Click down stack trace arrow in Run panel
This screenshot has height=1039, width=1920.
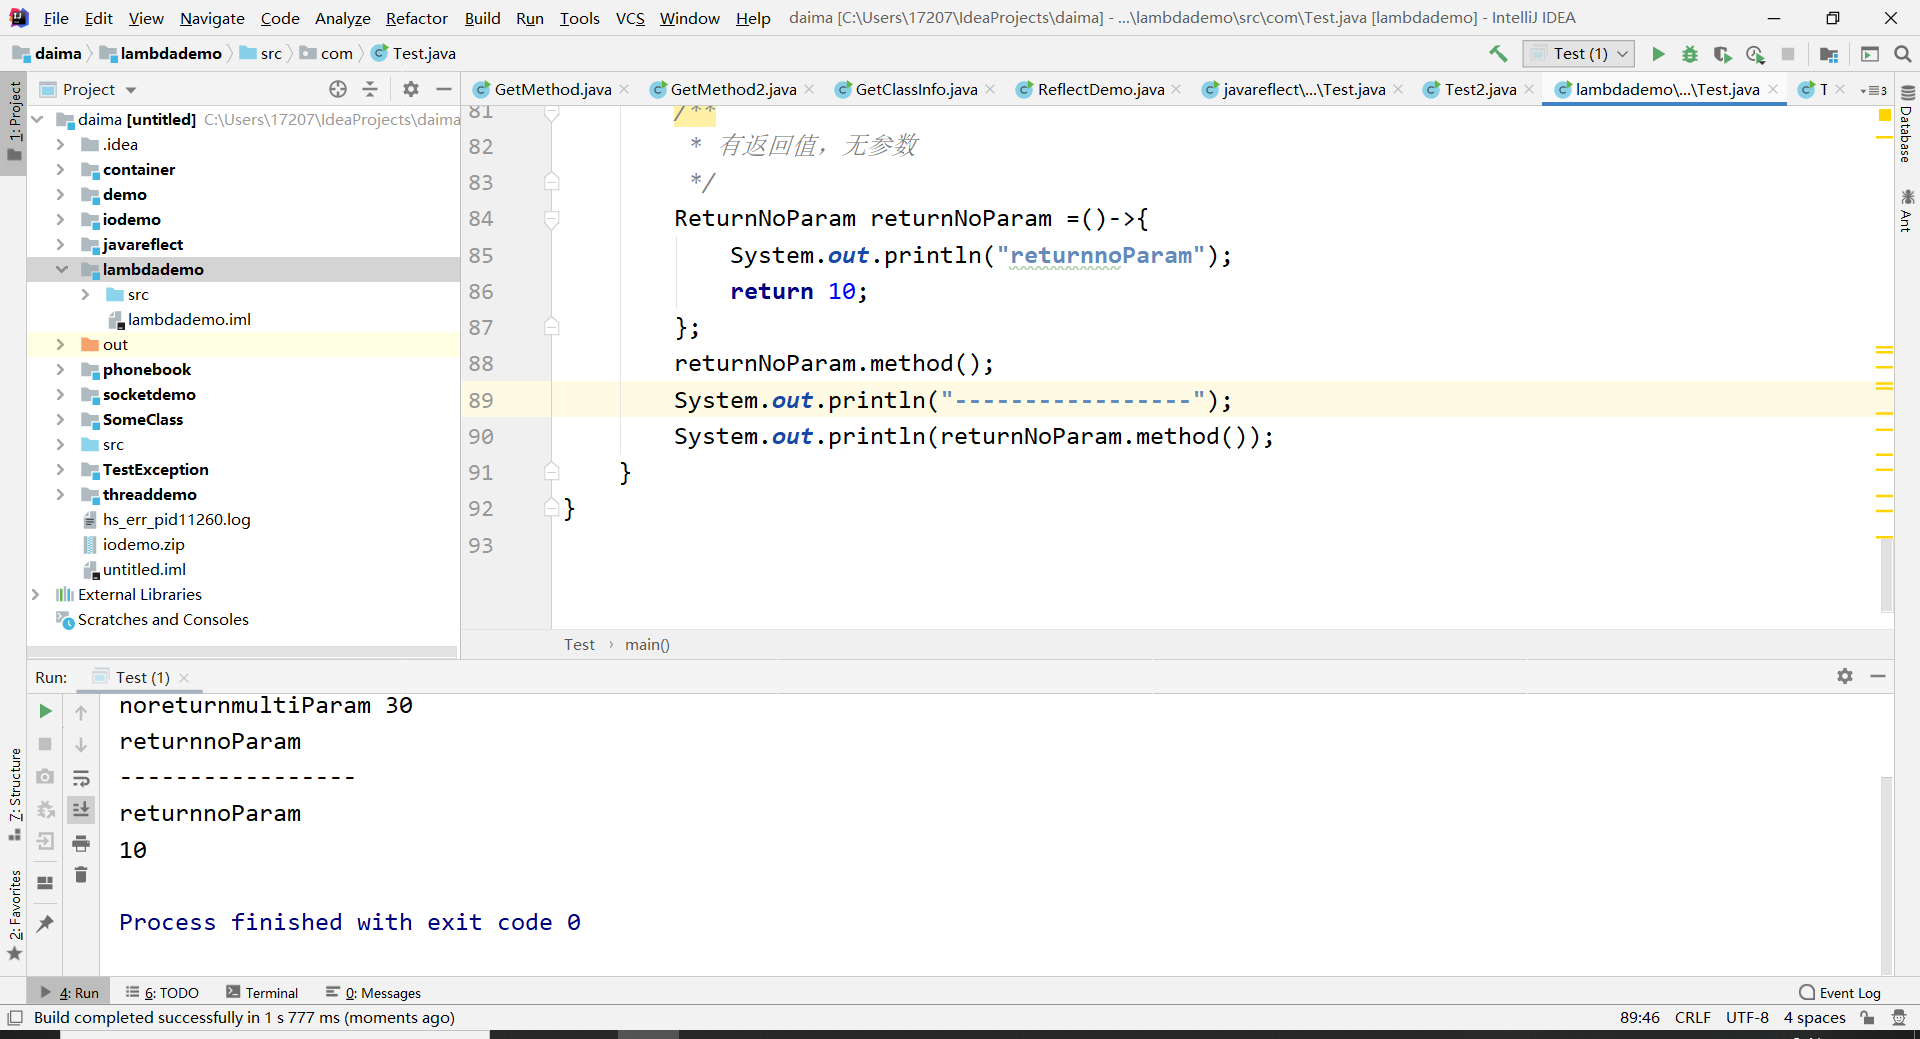[x=81, y=745]
